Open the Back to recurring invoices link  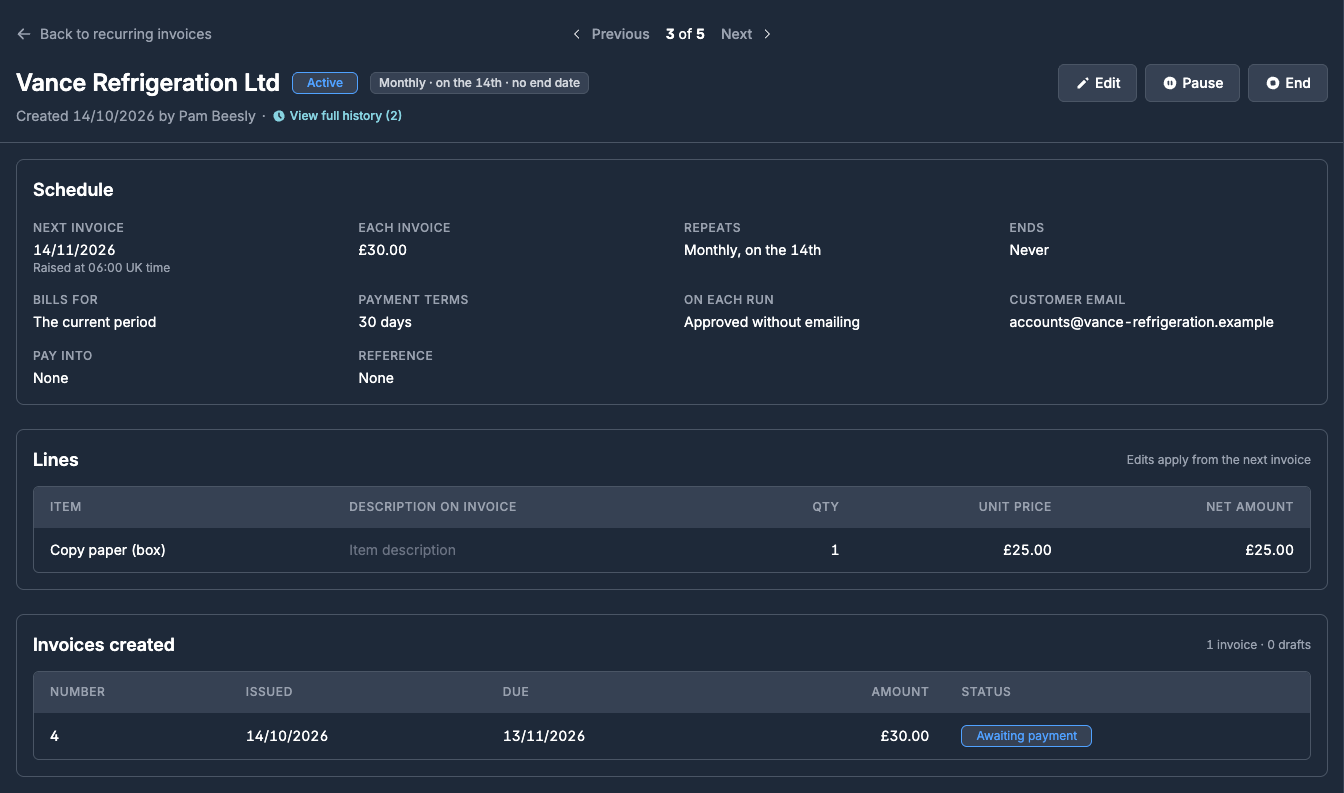tap(114, 34)
